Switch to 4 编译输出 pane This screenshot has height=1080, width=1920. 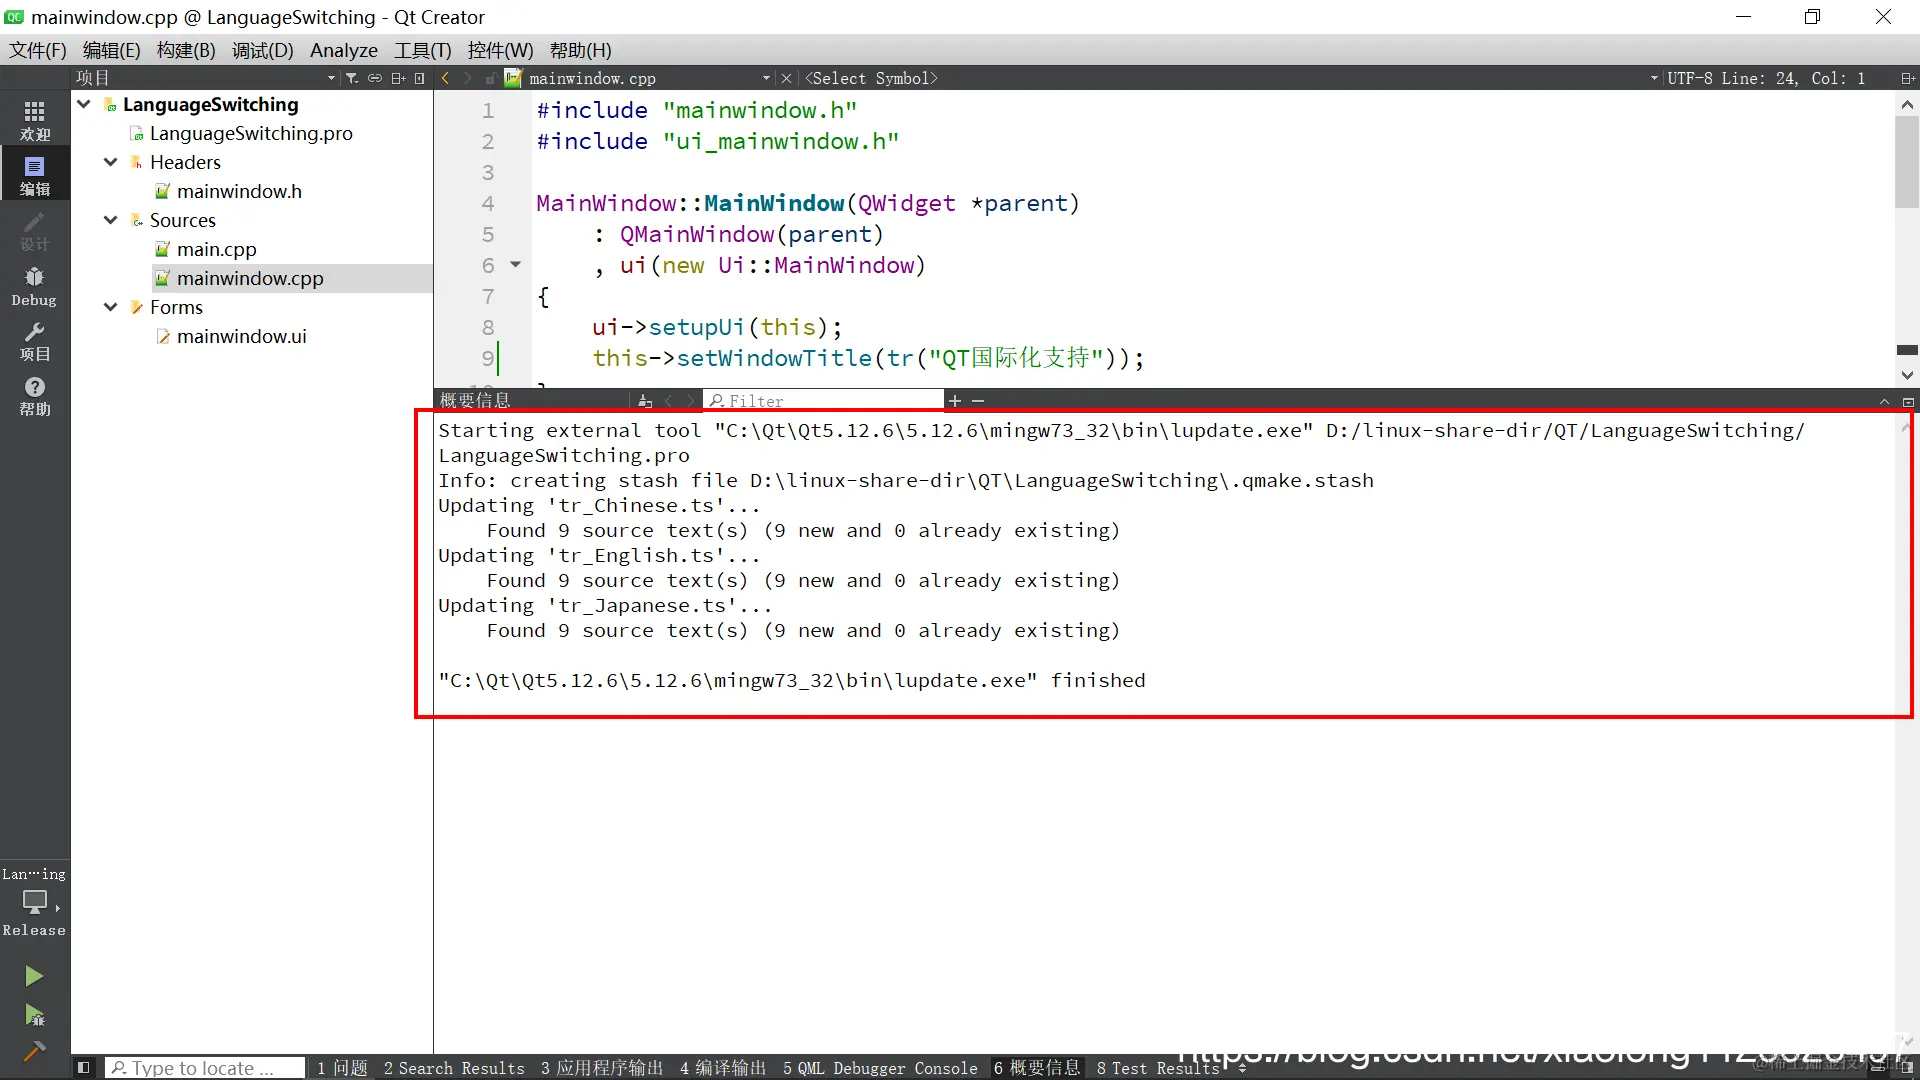tap(723, 1068)
